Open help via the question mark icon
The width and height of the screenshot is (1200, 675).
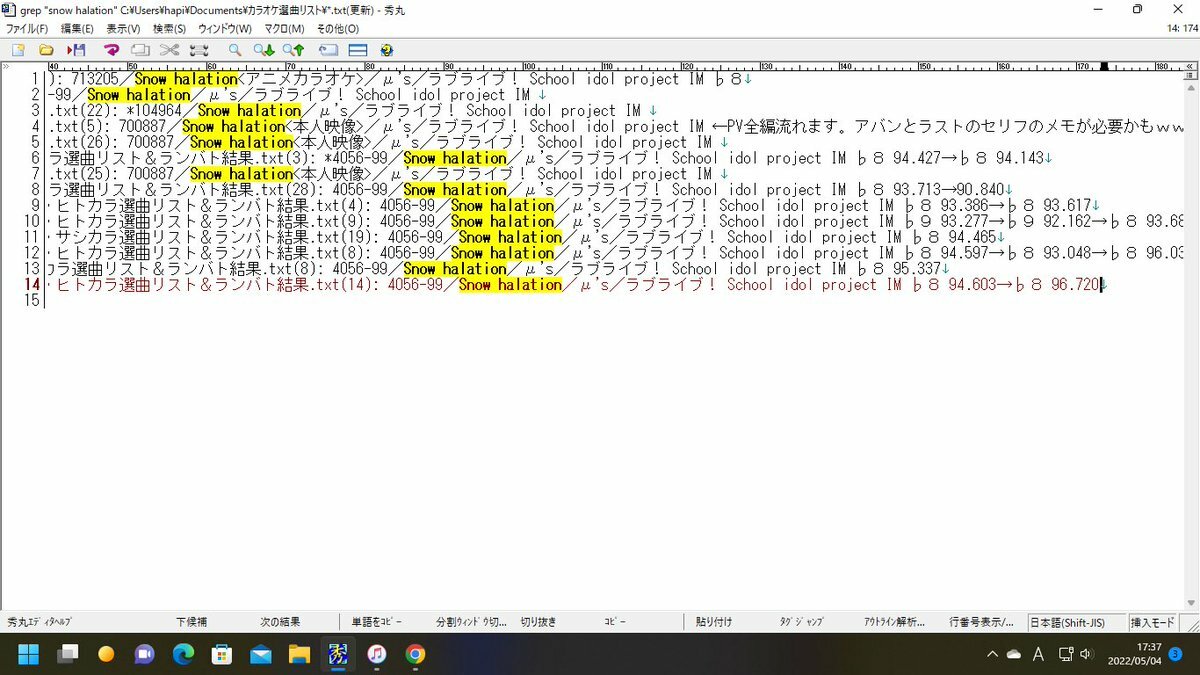(x=386, y=49)
